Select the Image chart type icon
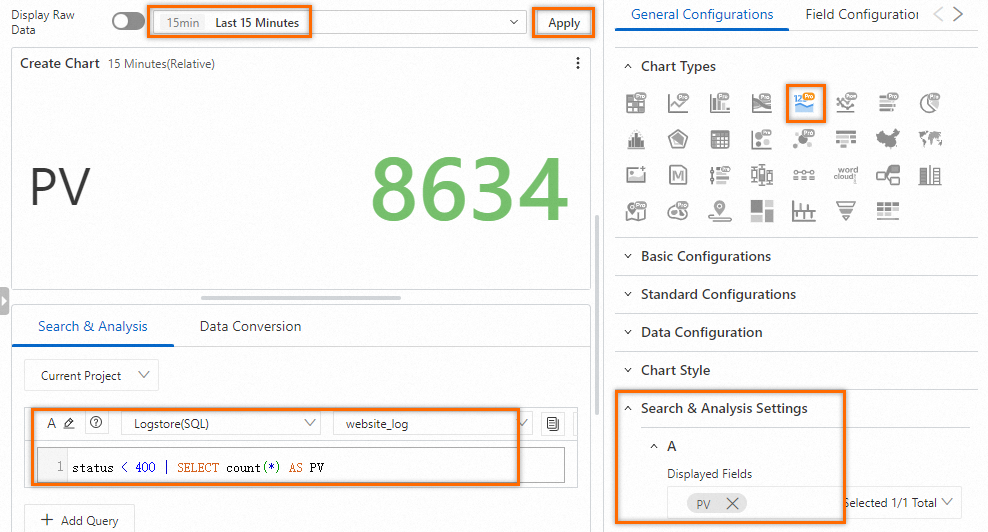 [x=636, y=175]
